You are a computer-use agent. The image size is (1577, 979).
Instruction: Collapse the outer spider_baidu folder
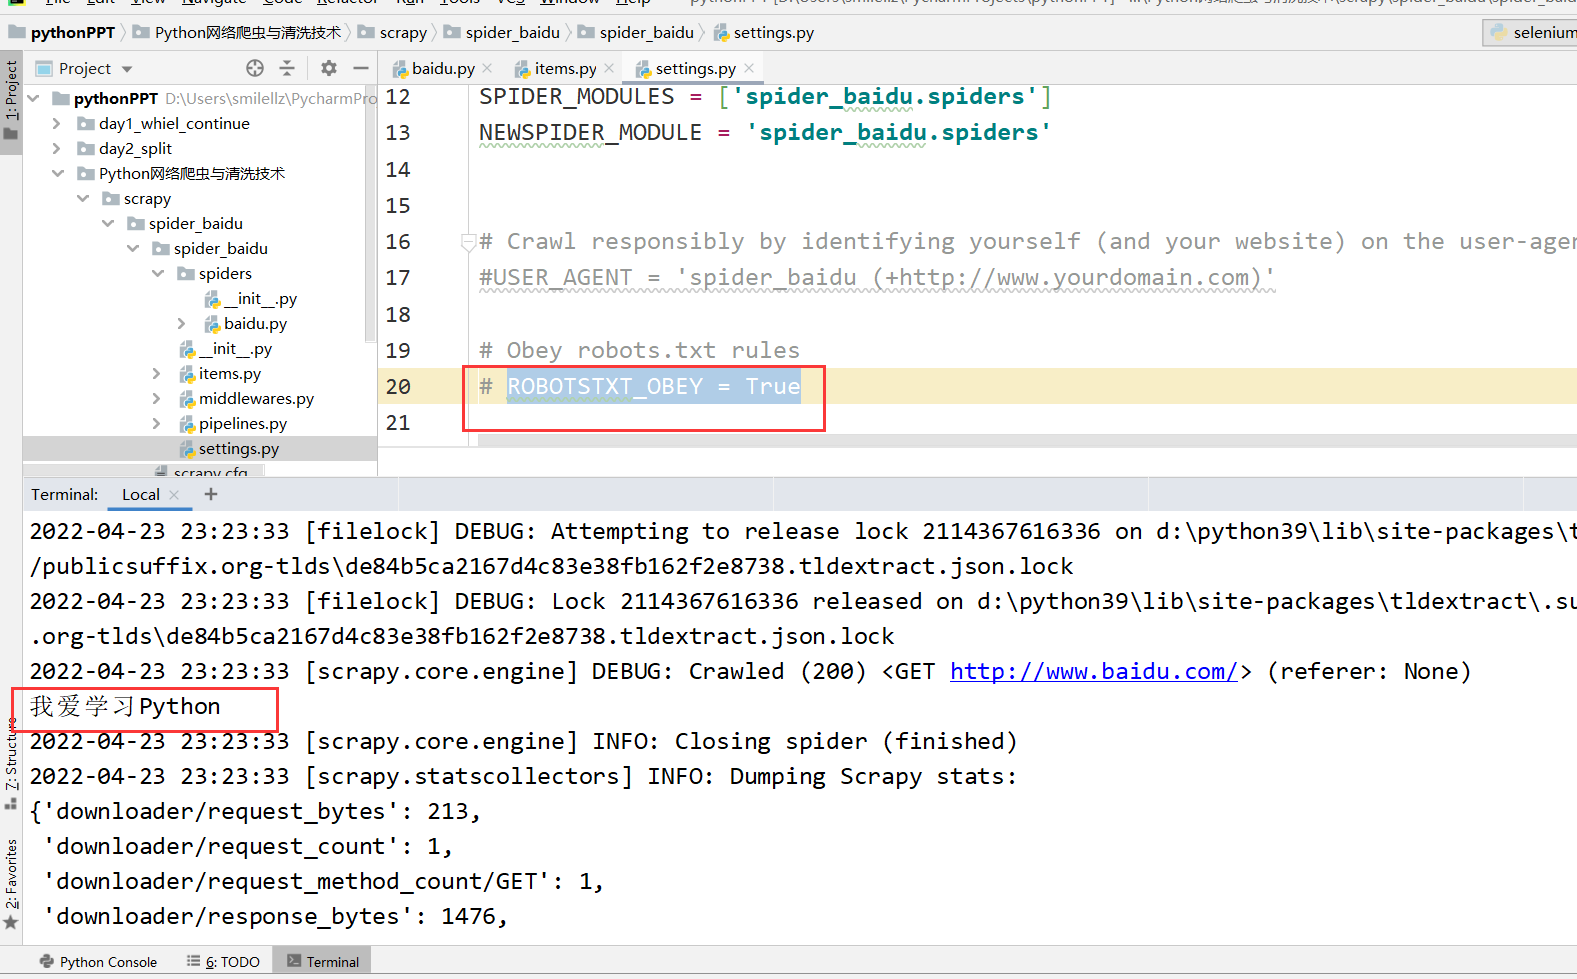pos(108,223)
